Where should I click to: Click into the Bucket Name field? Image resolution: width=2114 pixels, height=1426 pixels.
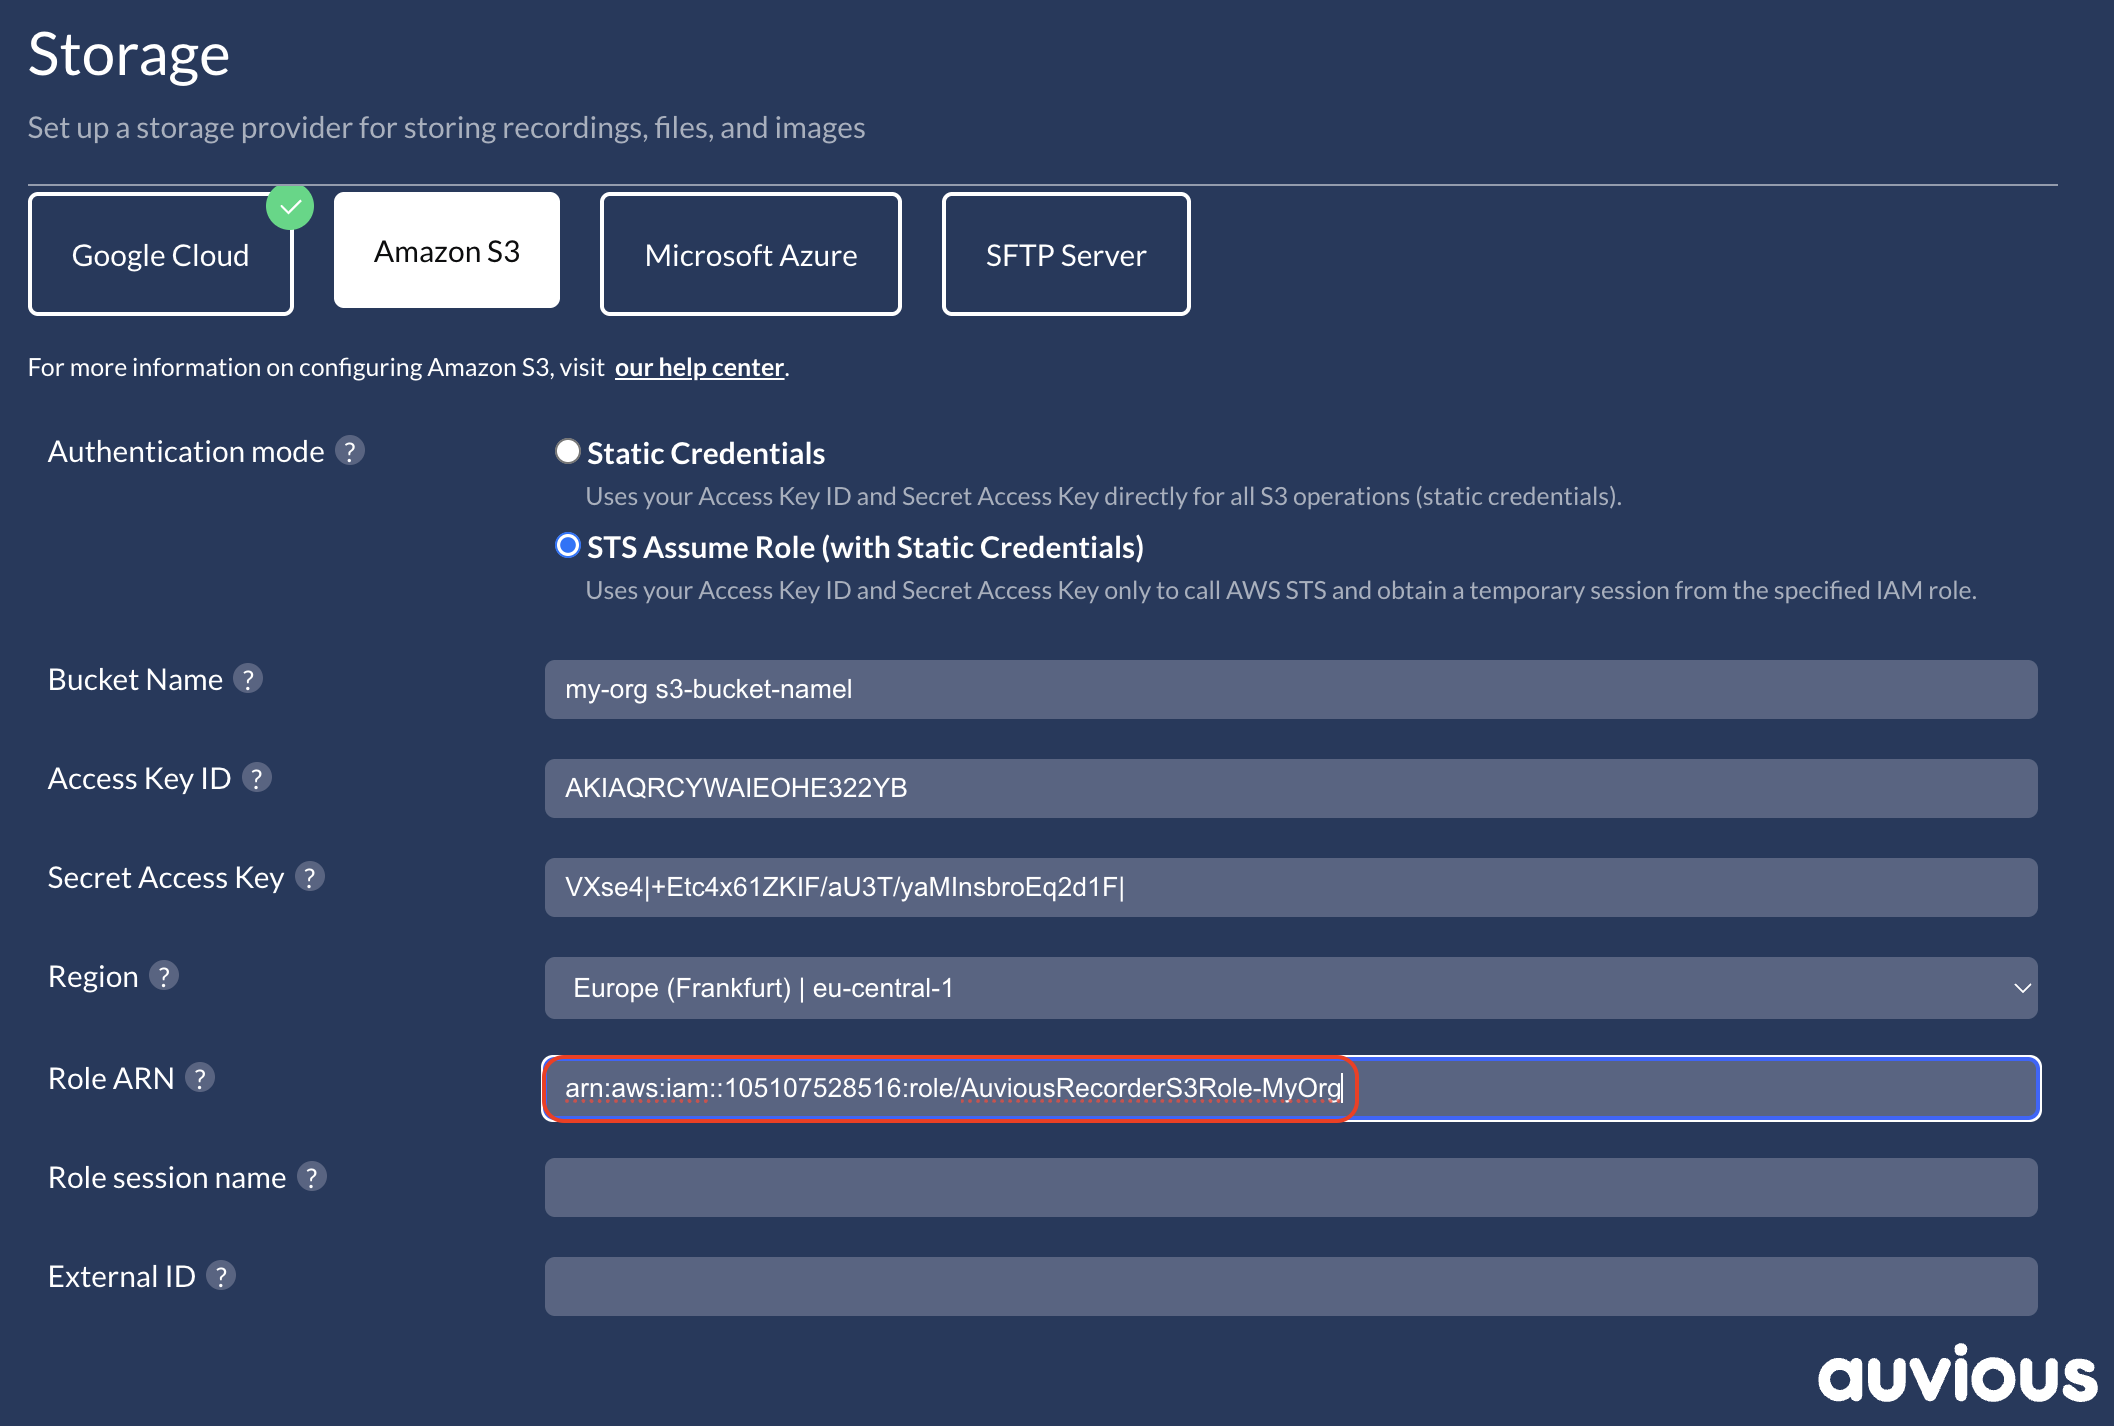(1290, 689)
